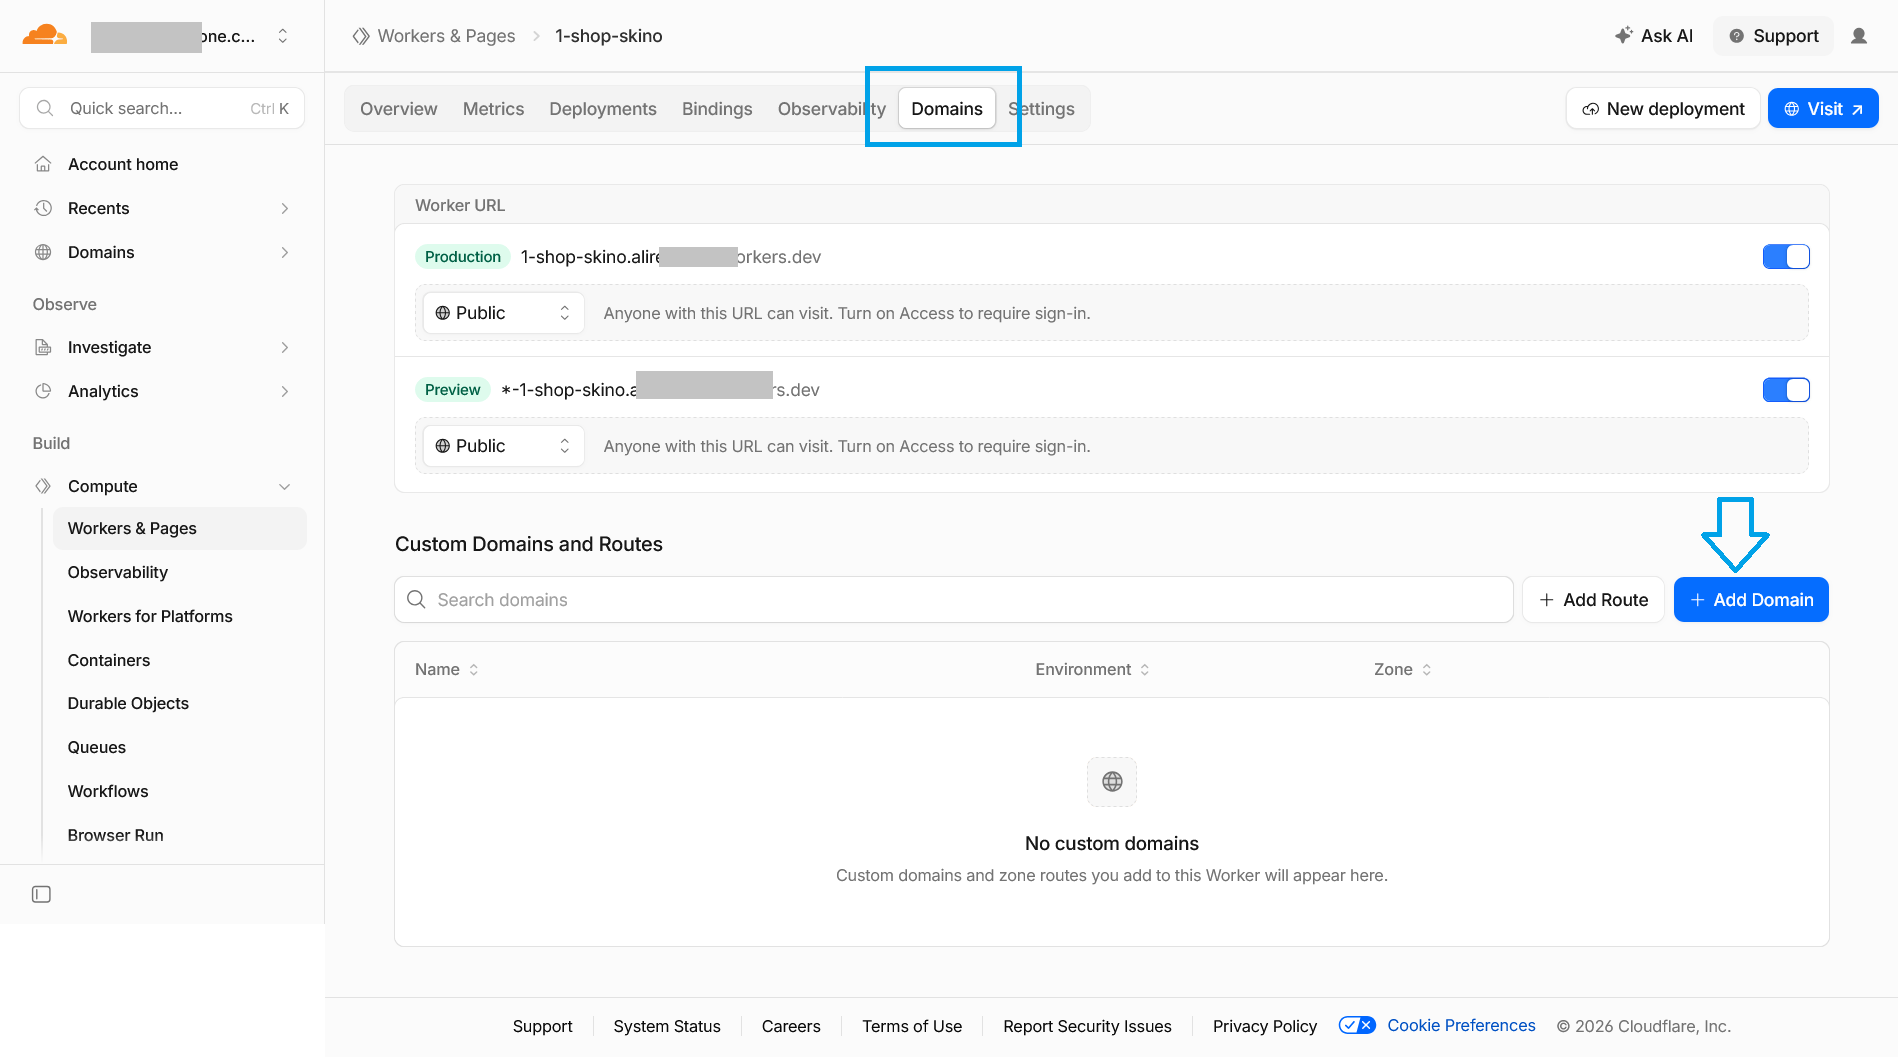Click the Workers & Pages breadcrumb
The height and width of the screenshot is (1057, 1898).
[446, 36]
